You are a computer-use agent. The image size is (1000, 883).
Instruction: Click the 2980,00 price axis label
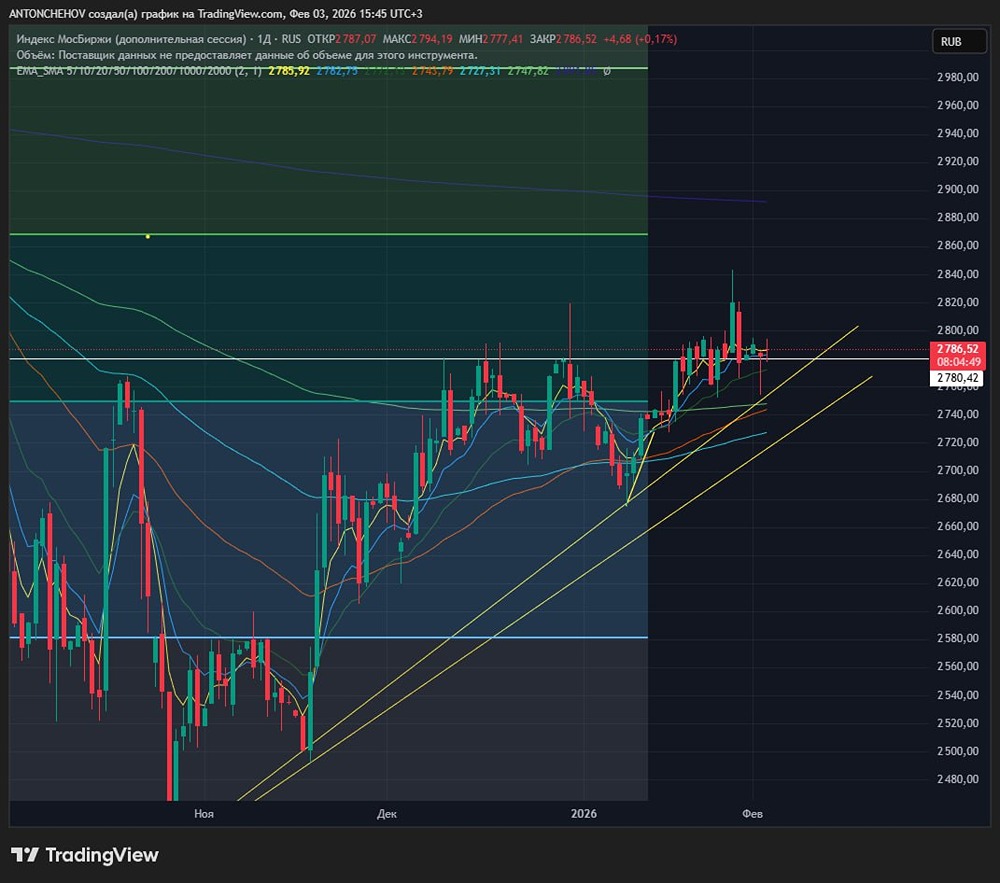[x=958, y=77]
